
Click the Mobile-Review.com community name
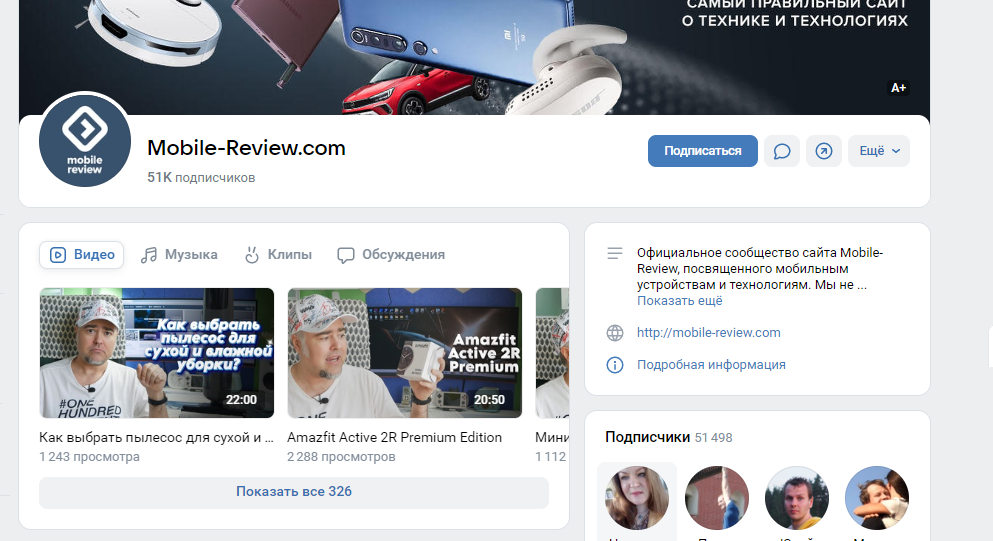pyautogui.click(x=246, y=148)
